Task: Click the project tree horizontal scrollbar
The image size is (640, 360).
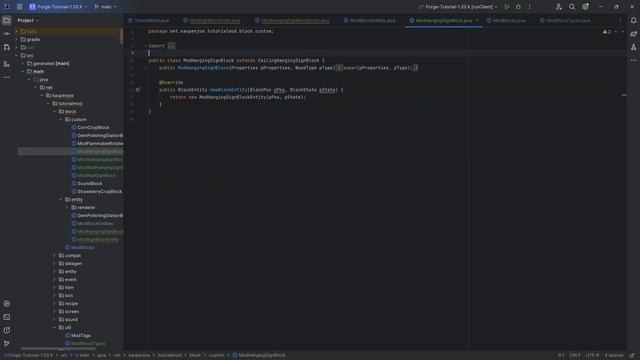Action: 58,349
